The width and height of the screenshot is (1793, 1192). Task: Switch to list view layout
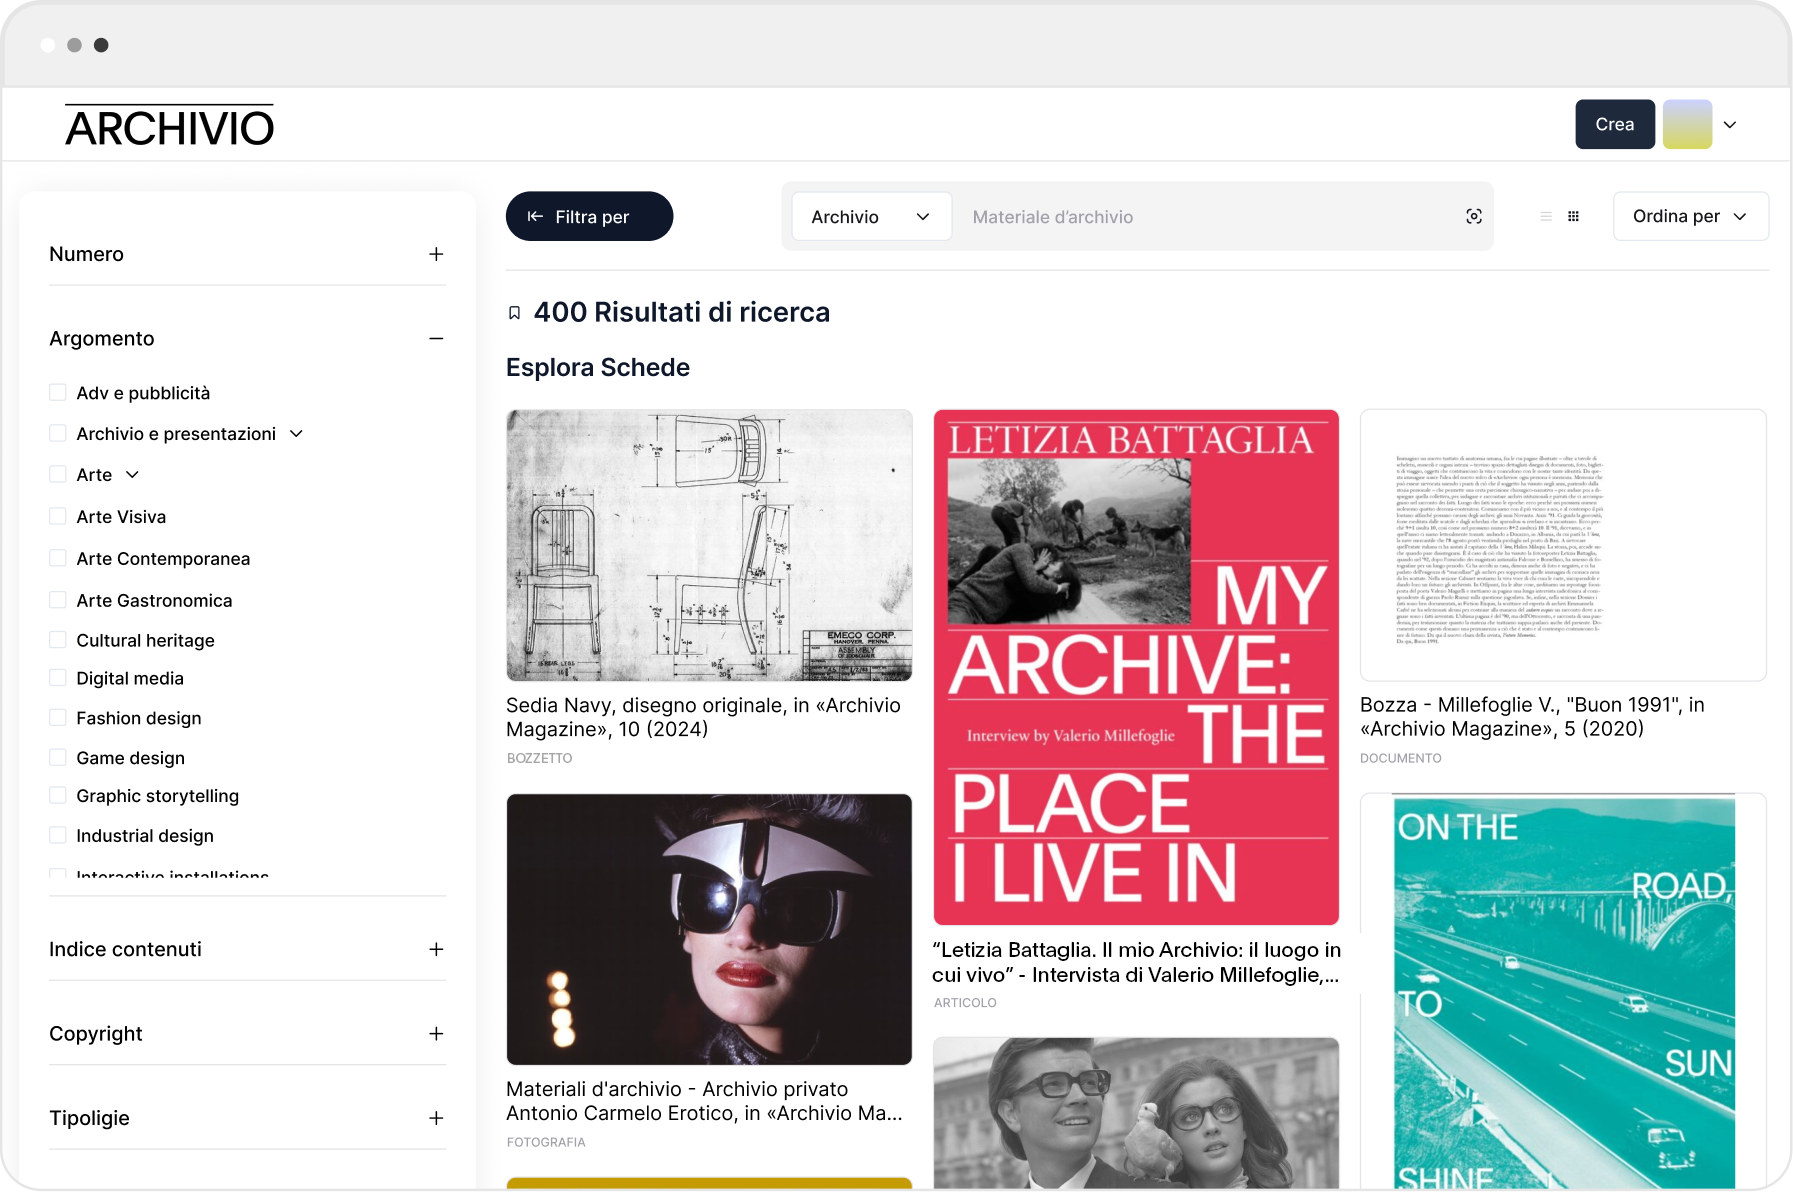(x=1546, y=217)
